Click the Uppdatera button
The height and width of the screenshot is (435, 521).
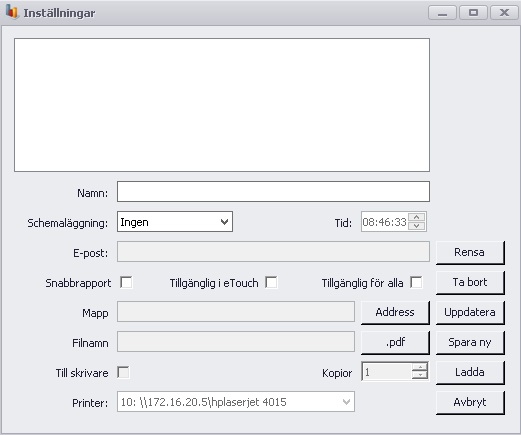click(470, 313)
